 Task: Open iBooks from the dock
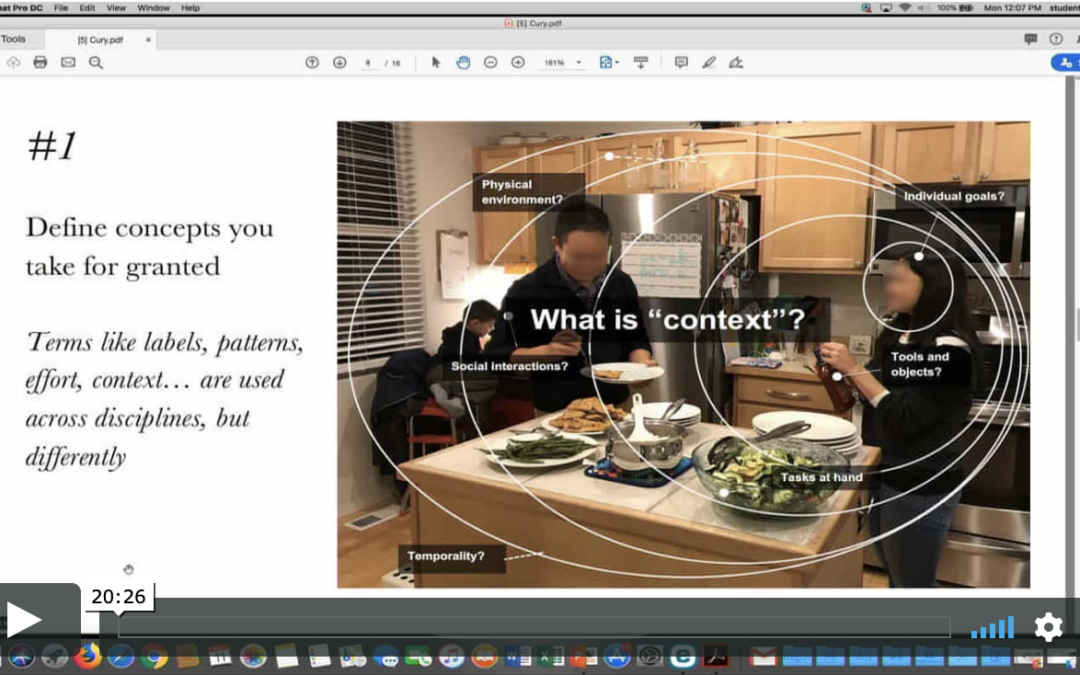click(x=484, y=656)
